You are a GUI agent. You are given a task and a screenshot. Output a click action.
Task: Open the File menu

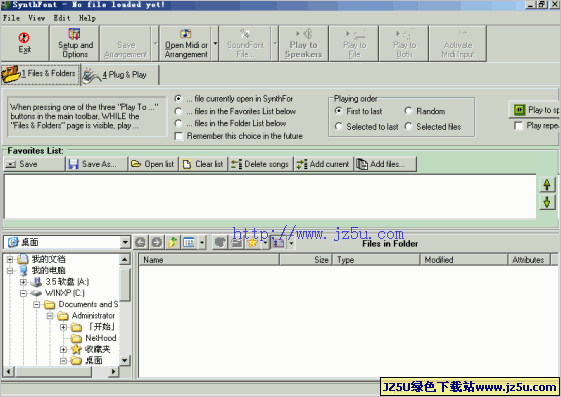coord(11,18)
